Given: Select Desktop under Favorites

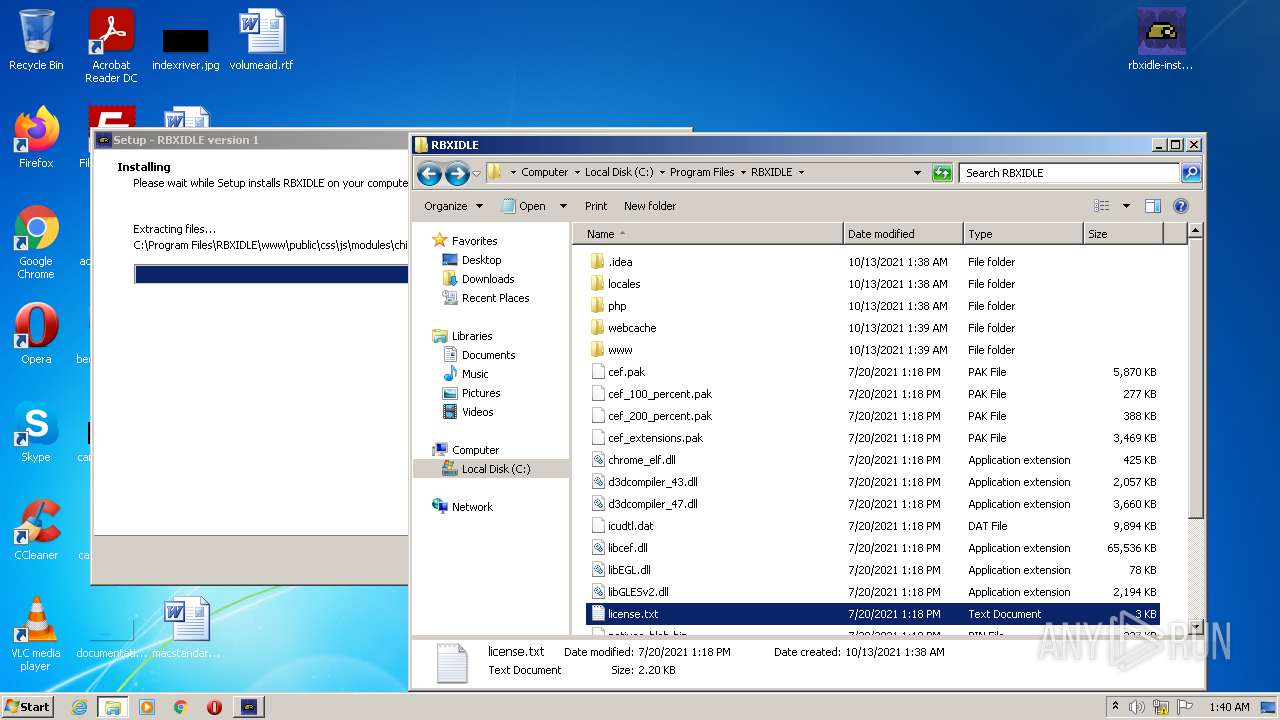Looking at the screenshot, I should click(x=481, y=260).
